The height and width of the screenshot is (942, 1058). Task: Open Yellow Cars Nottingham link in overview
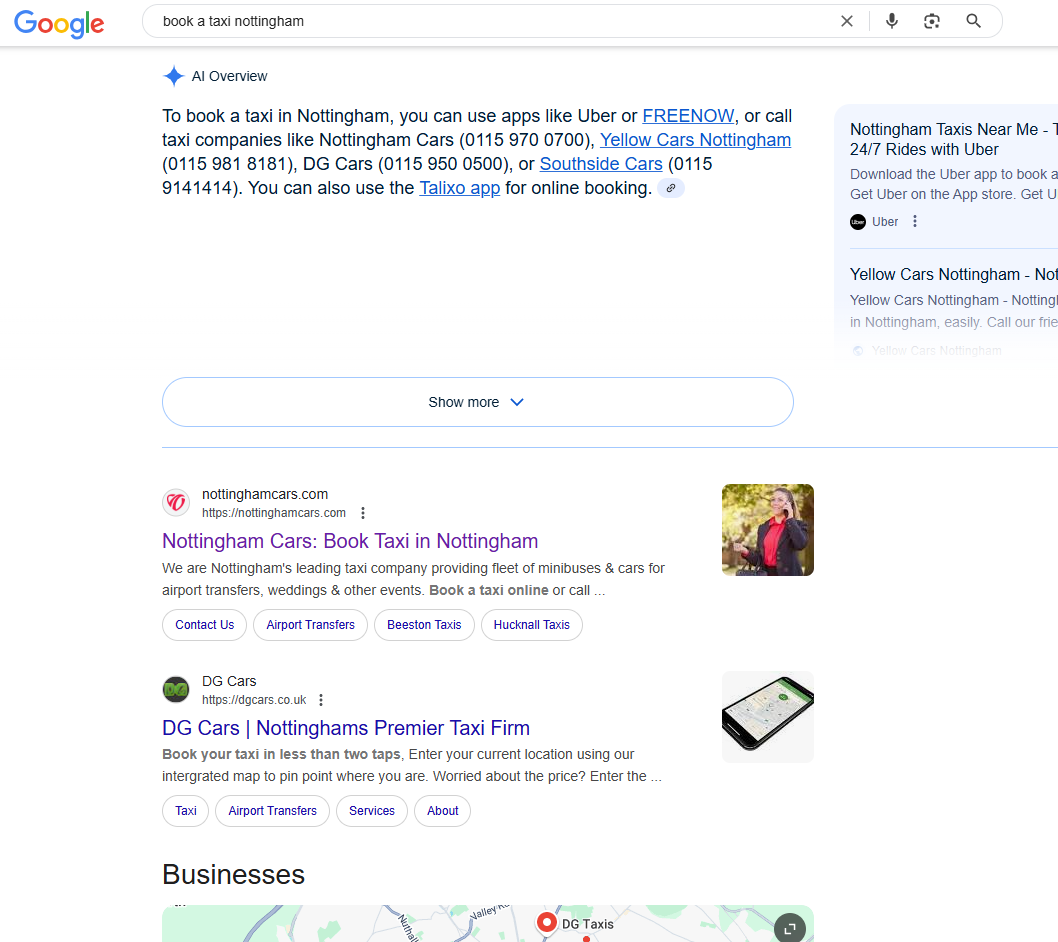pyautogui.click(x=695, y=140)
